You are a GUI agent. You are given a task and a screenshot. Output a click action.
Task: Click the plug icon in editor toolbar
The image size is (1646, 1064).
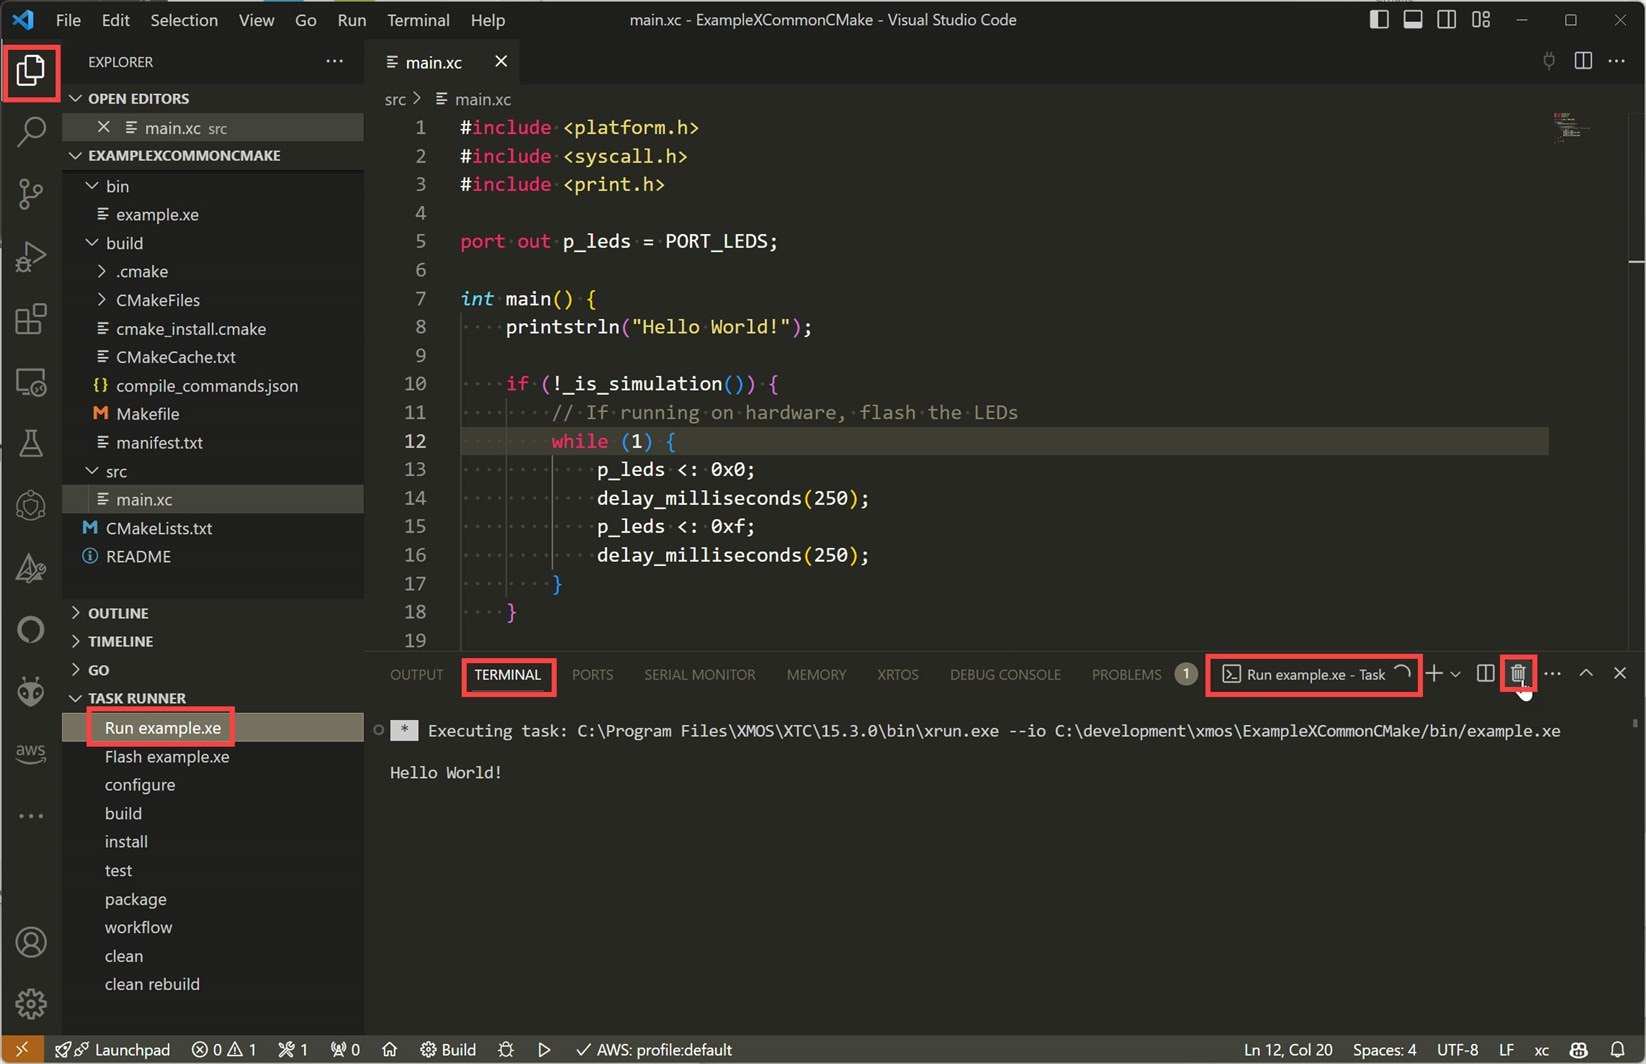1549,62
